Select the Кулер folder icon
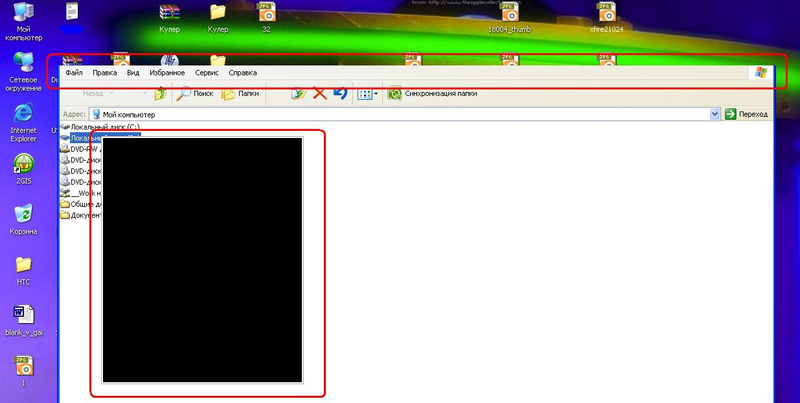The height and width of the screenshot is (403, 800). coord(218,18)
